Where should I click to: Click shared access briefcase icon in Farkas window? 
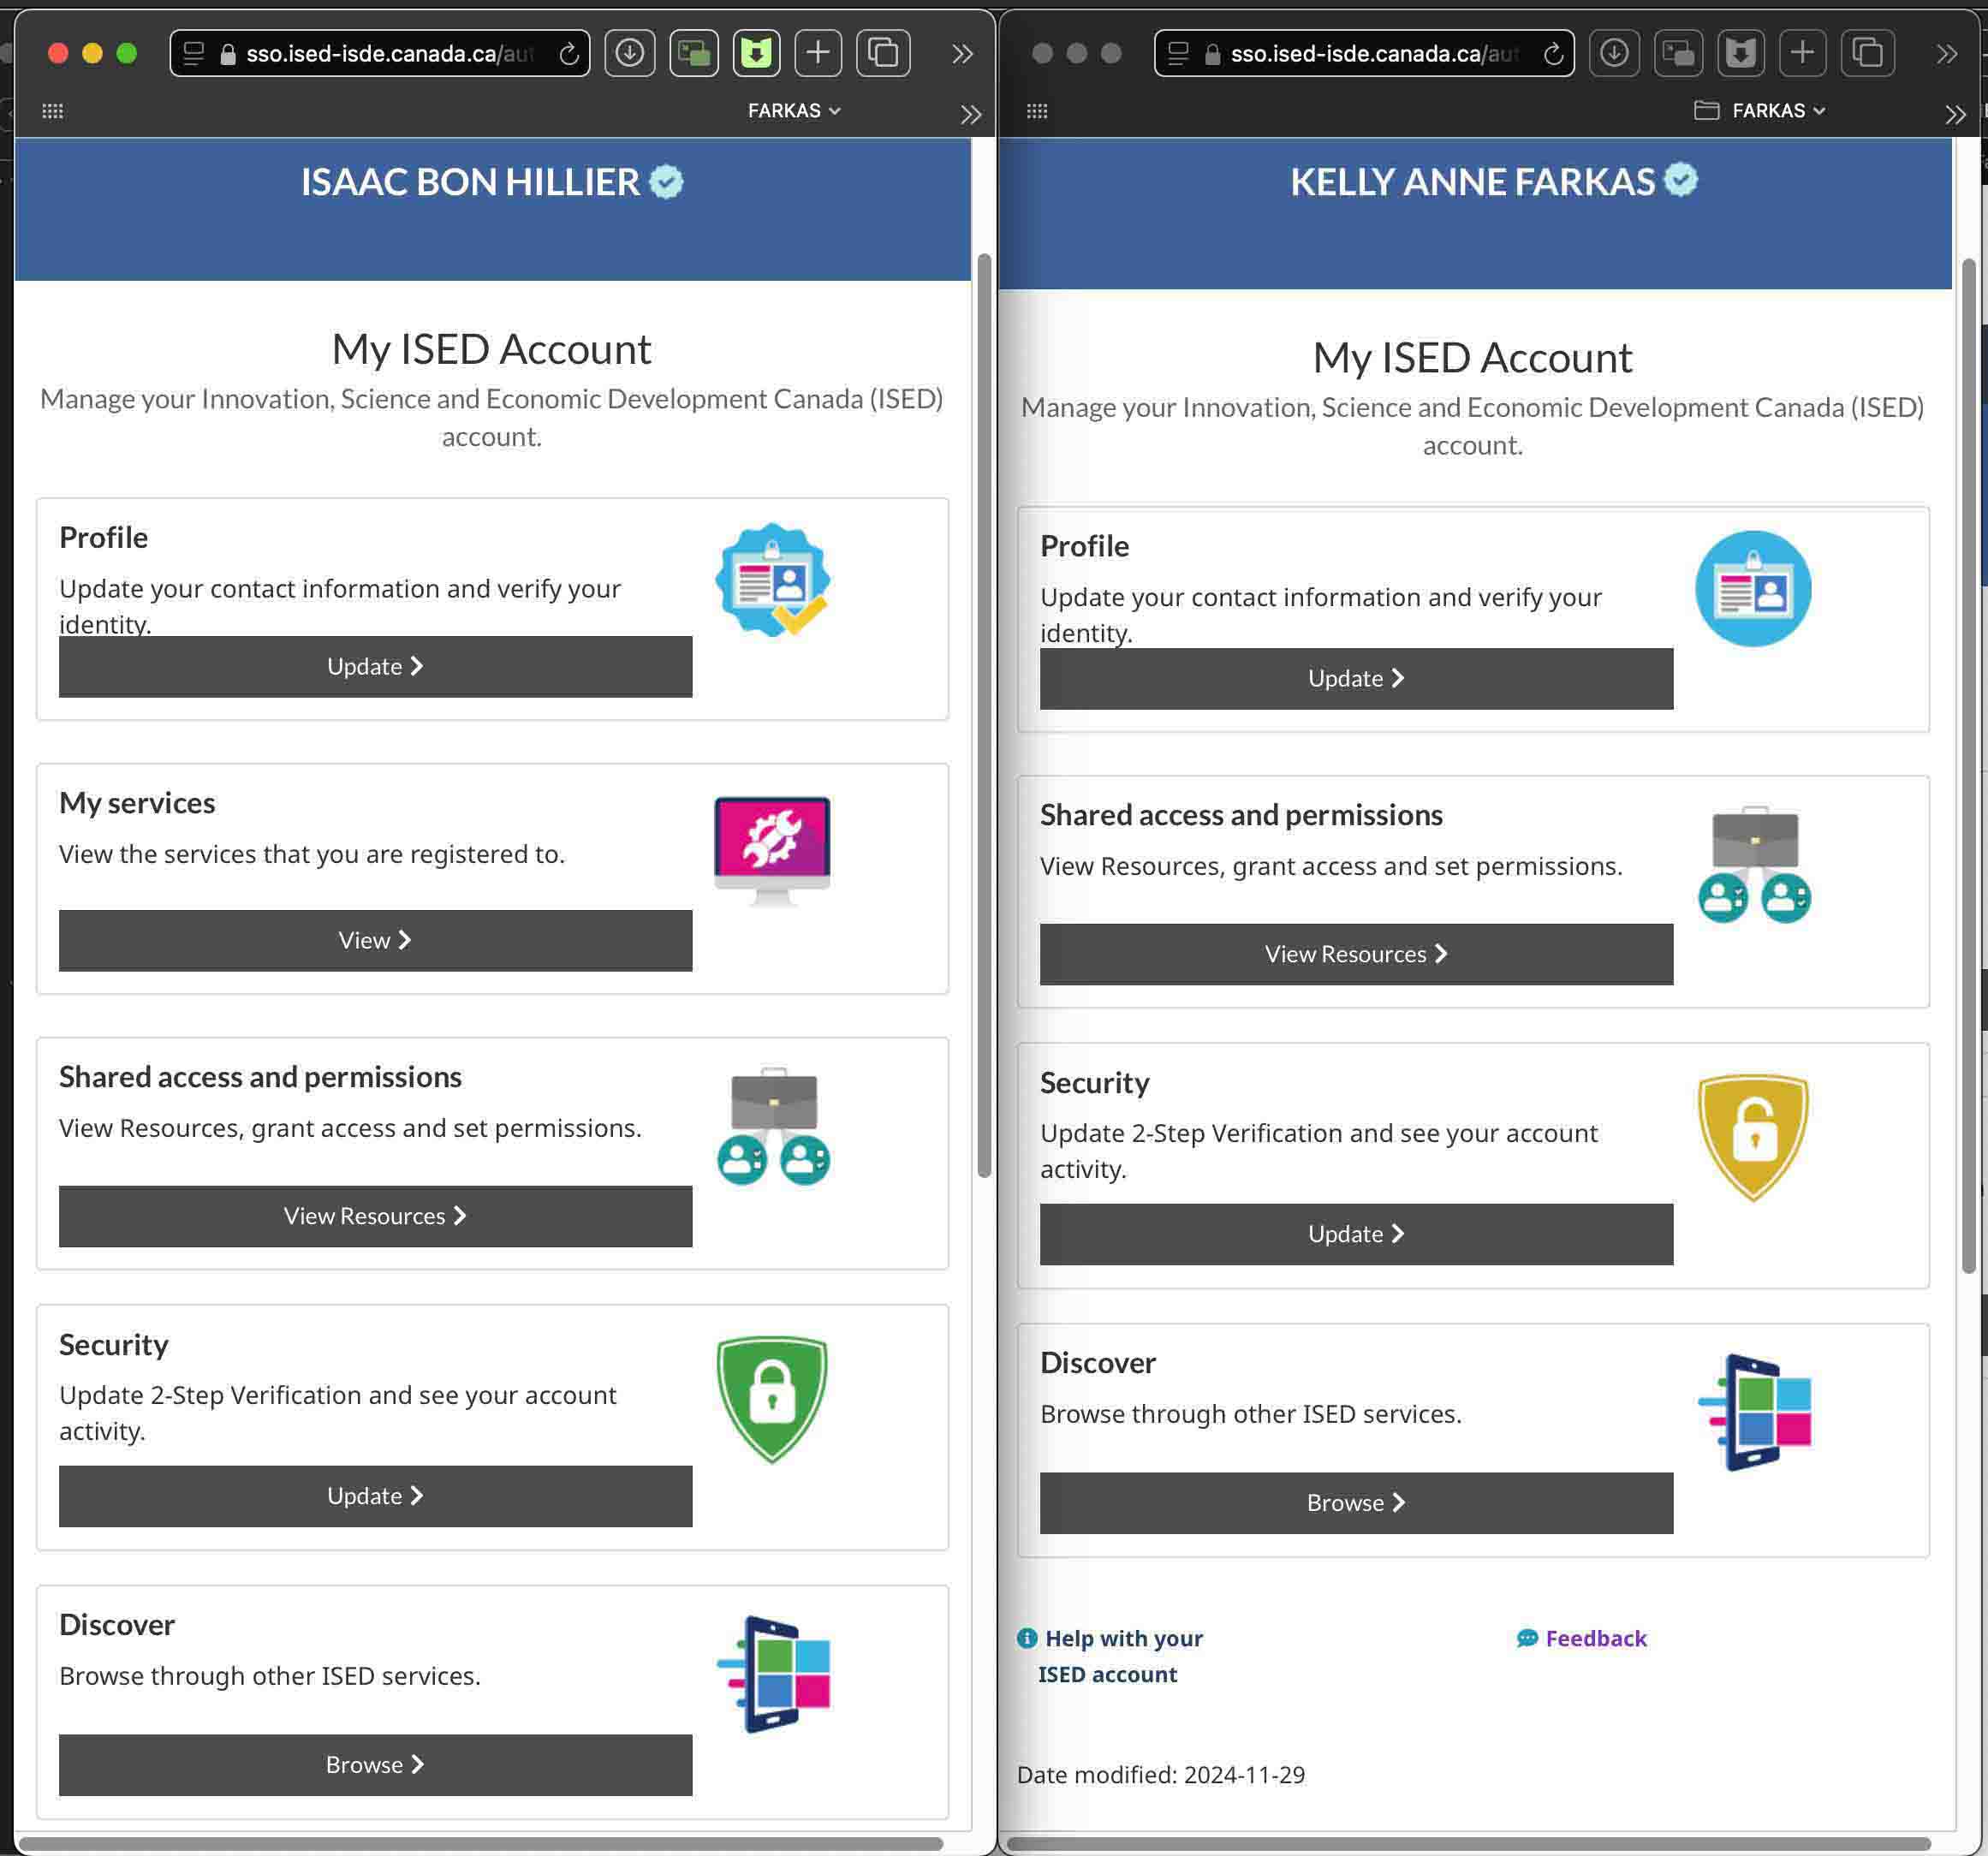point(1754,864)
